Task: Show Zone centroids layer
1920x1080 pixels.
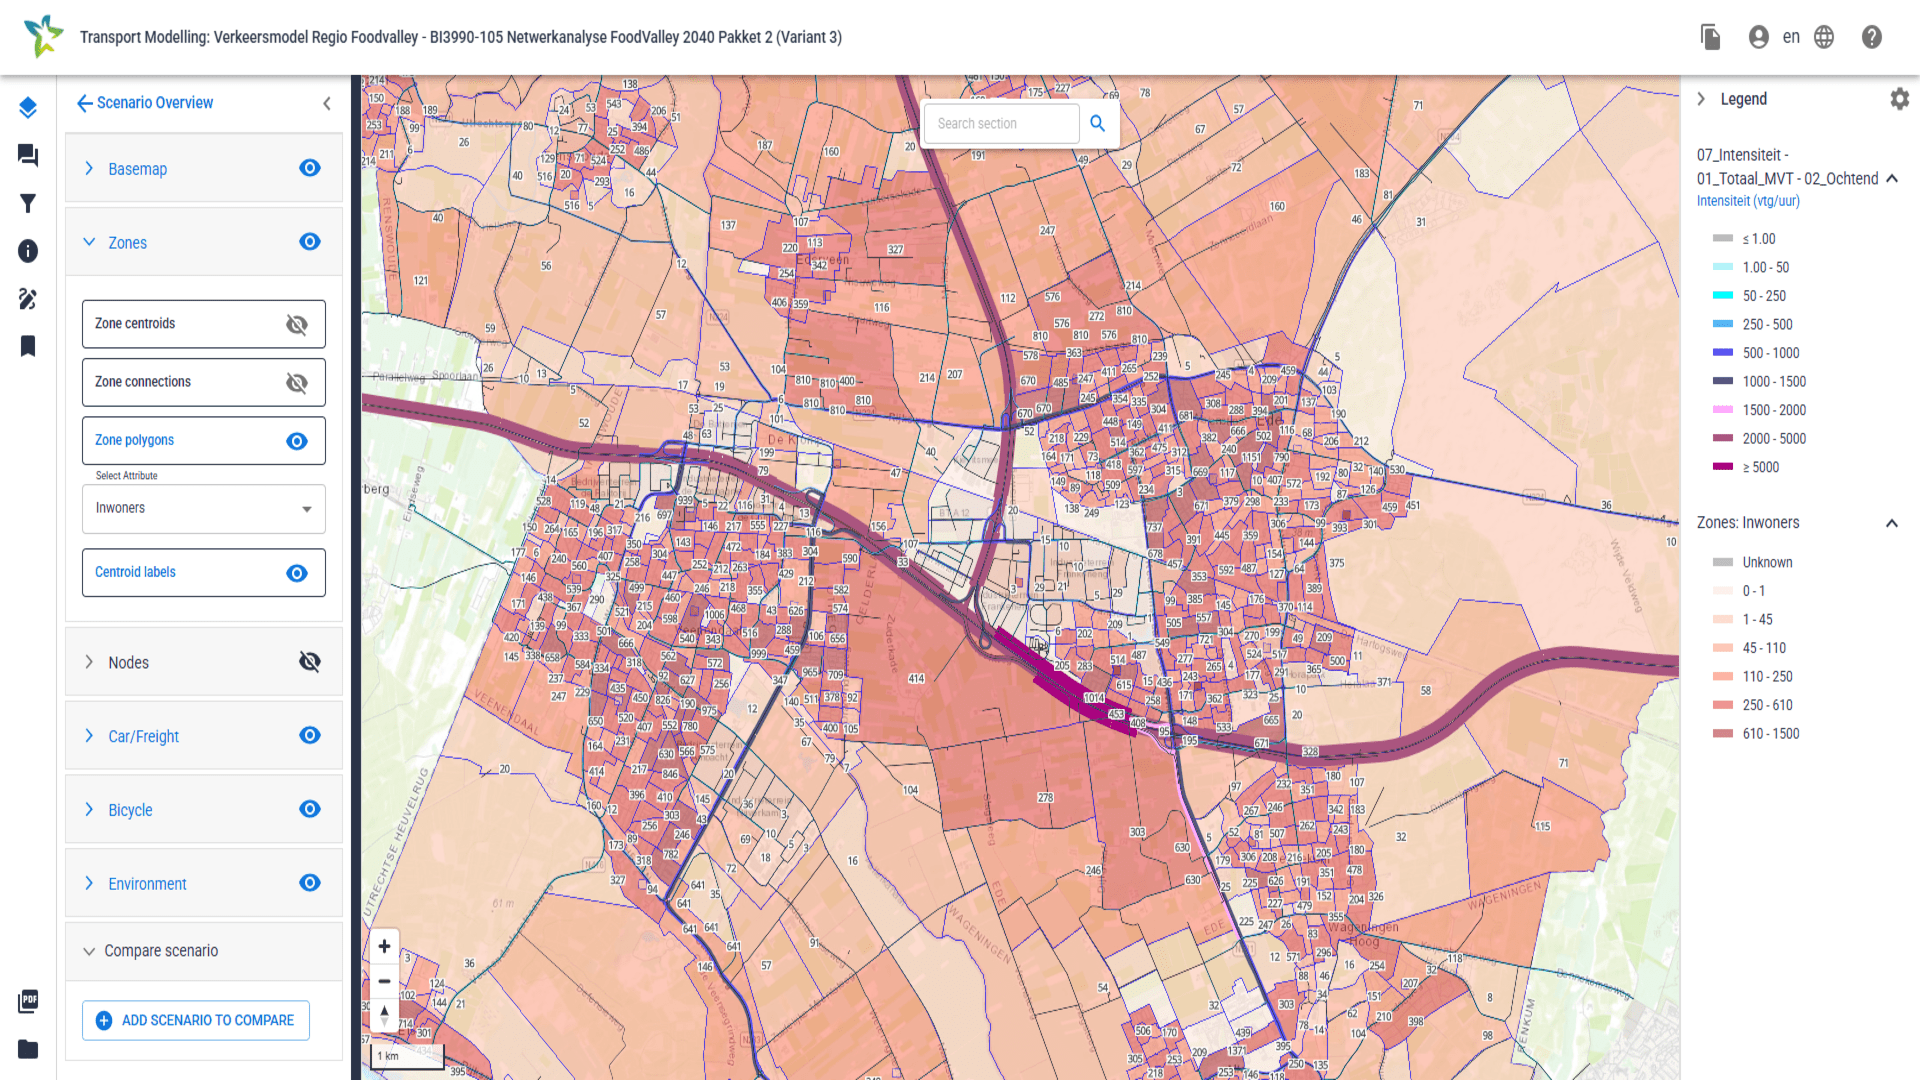Action: tap(297, 324)
